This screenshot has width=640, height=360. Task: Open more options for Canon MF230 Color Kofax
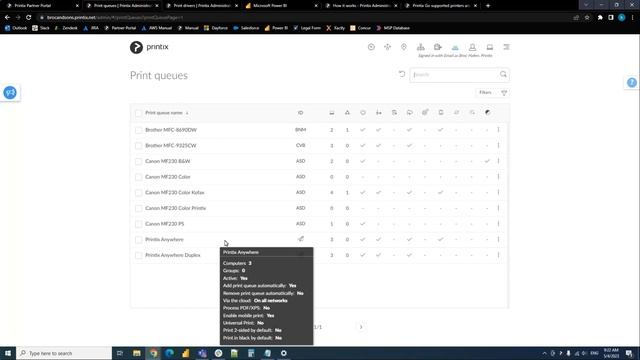pos(498,192)
